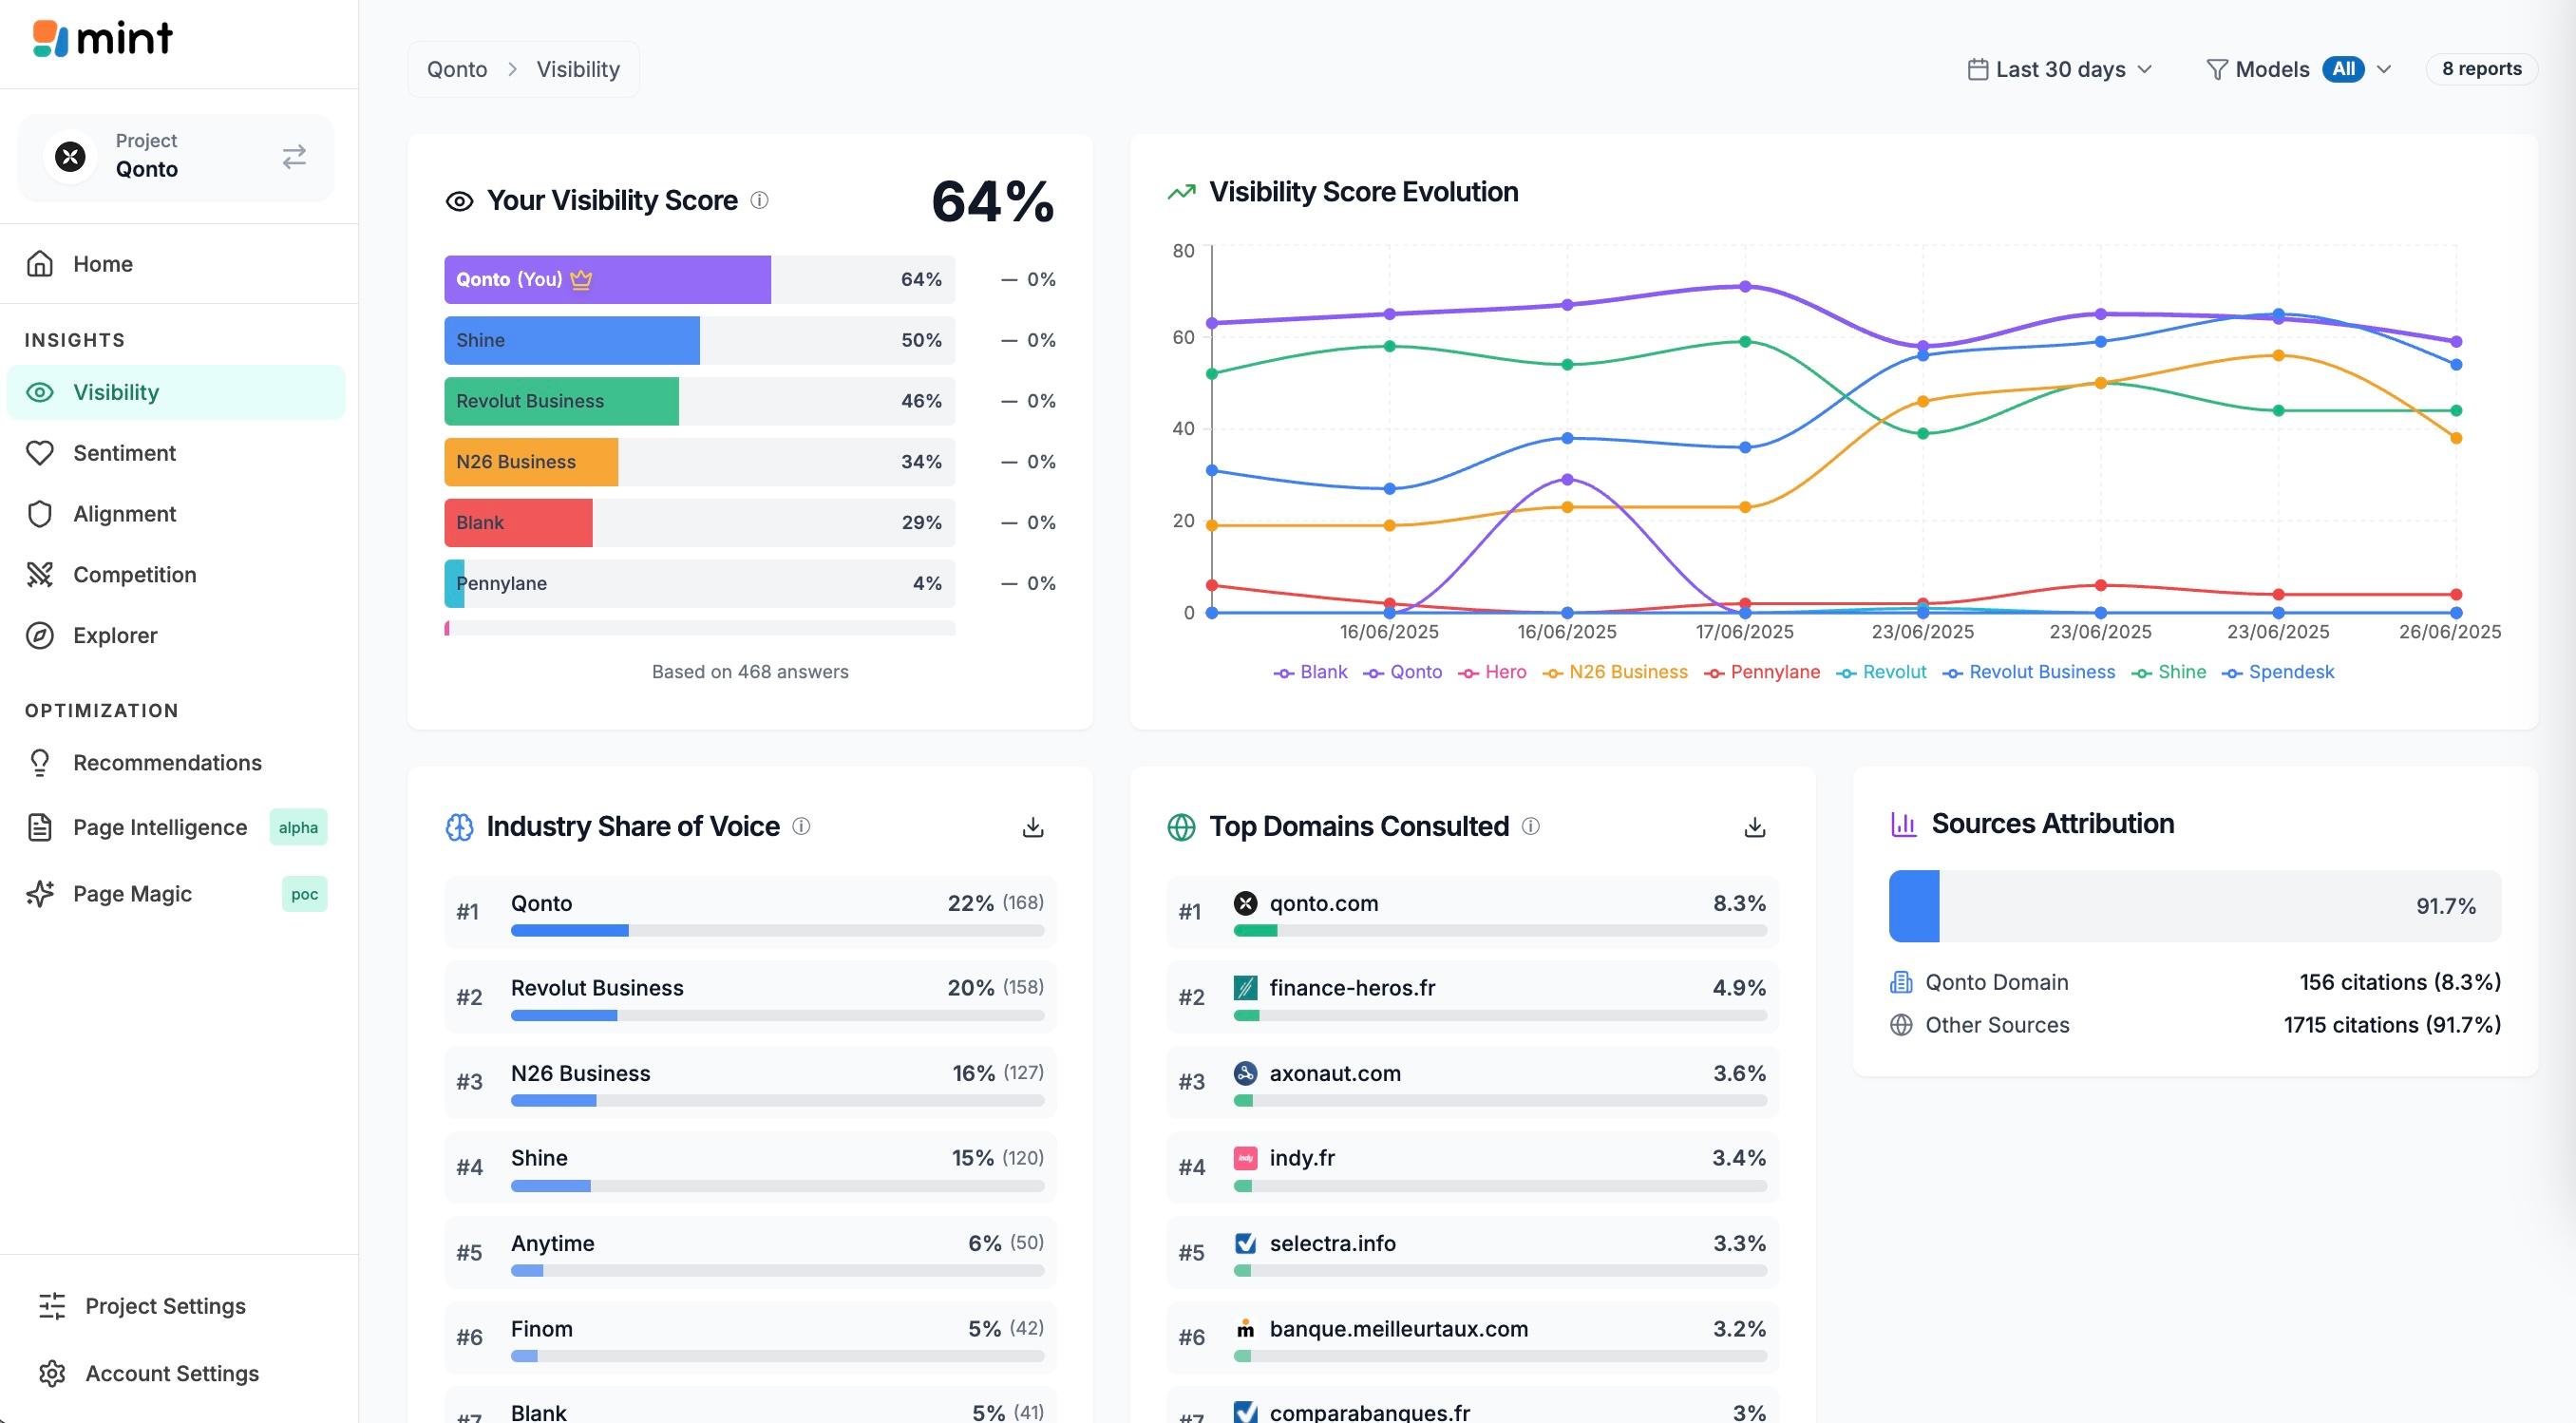This screenshot has height=1423, width=2576.
Task: Click the purple Qonto (You) visibility bar
Action: click(x=607, y=280)
